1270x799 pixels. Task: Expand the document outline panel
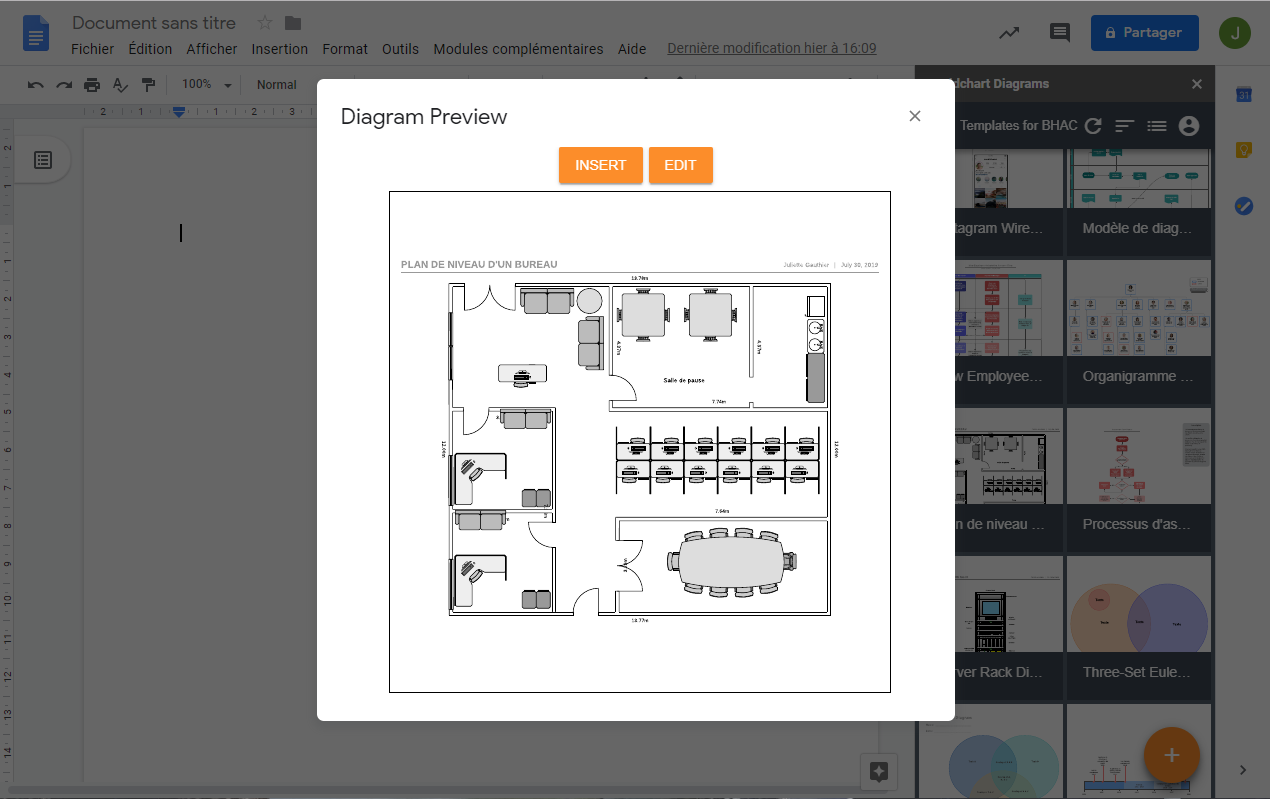click(42, 158)
